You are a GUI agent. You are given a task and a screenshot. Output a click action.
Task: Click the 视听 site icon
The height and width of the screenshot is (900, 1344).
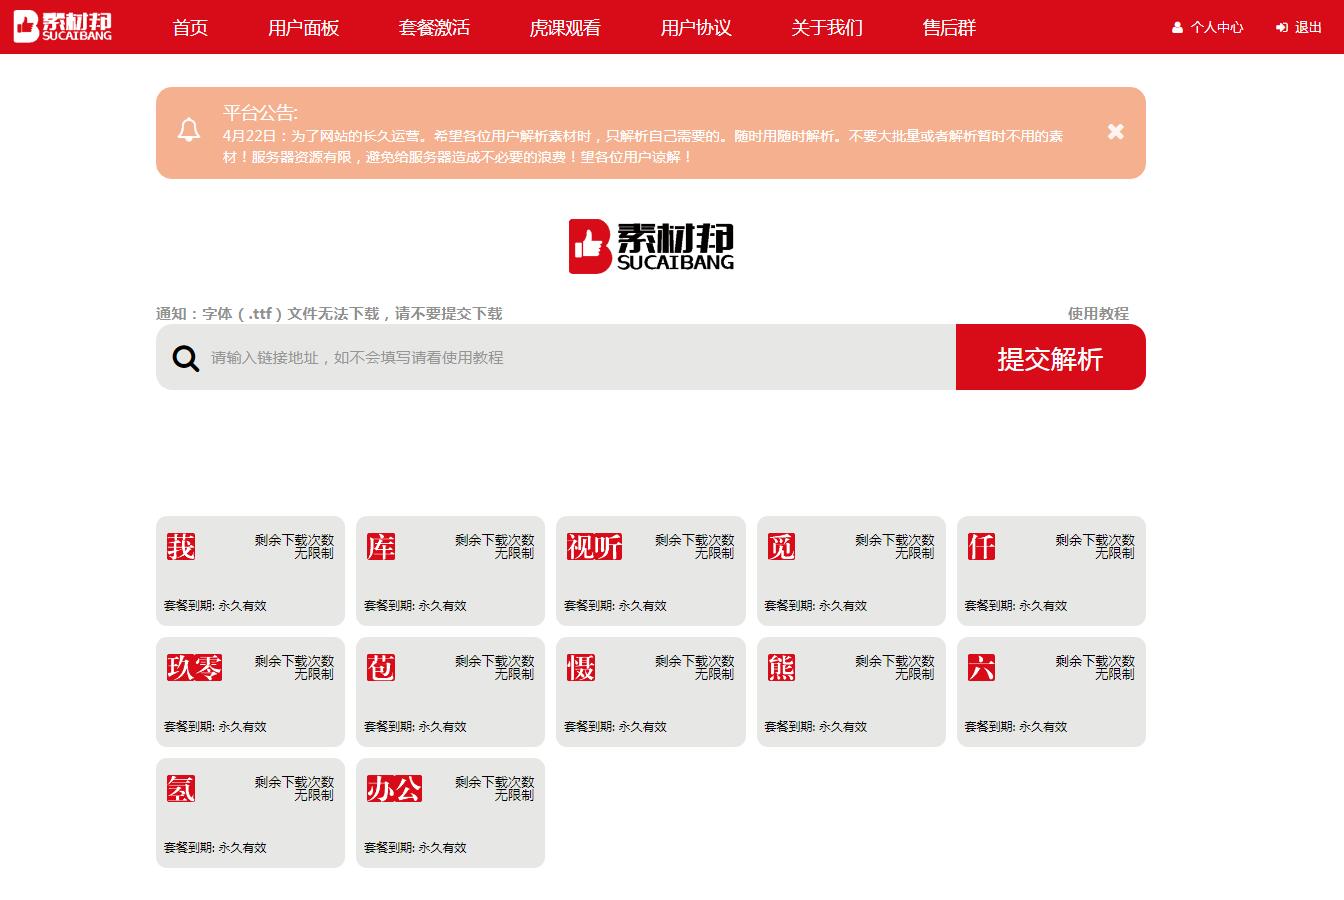pos(594,546)
